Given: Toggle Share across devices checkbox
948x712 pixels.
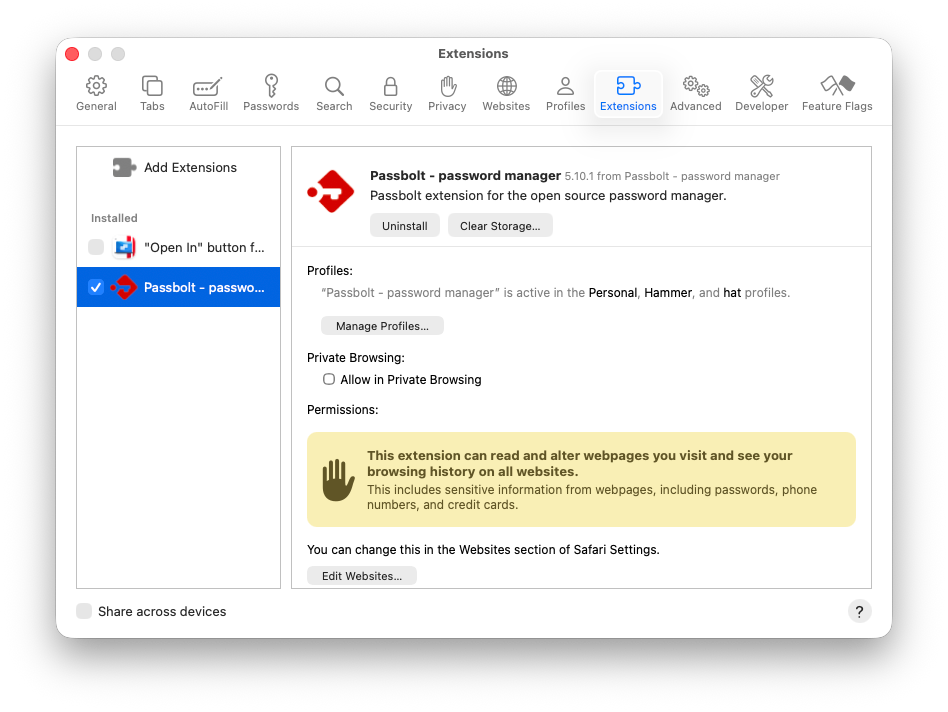Looking at the screenshot, I should 84,611.
